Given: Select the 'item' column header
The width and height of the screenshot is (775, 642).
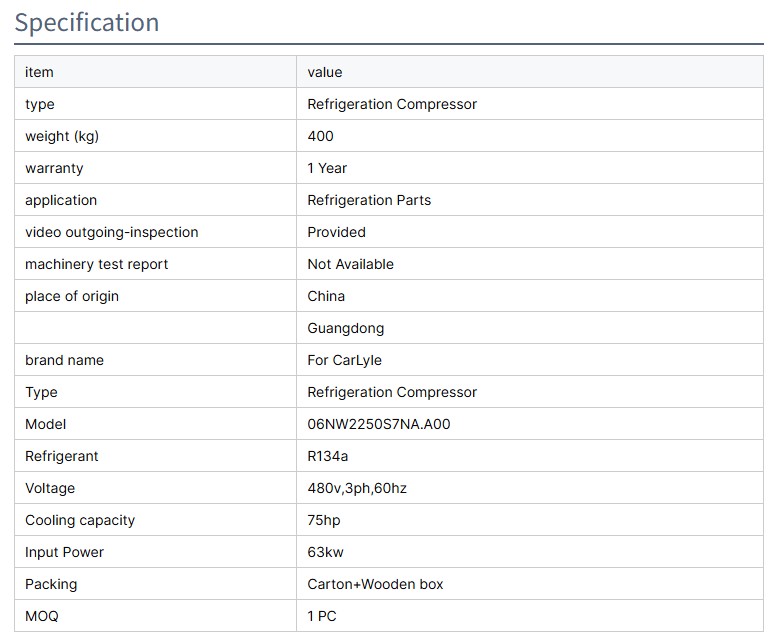Looking at the screenshot, I should 39,72.
